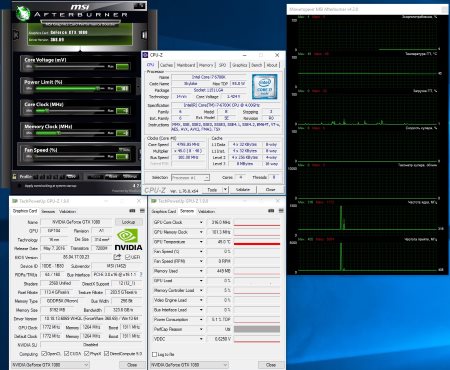Open the Fan Speed (RPM) sensor dropdown

point(201,261)
